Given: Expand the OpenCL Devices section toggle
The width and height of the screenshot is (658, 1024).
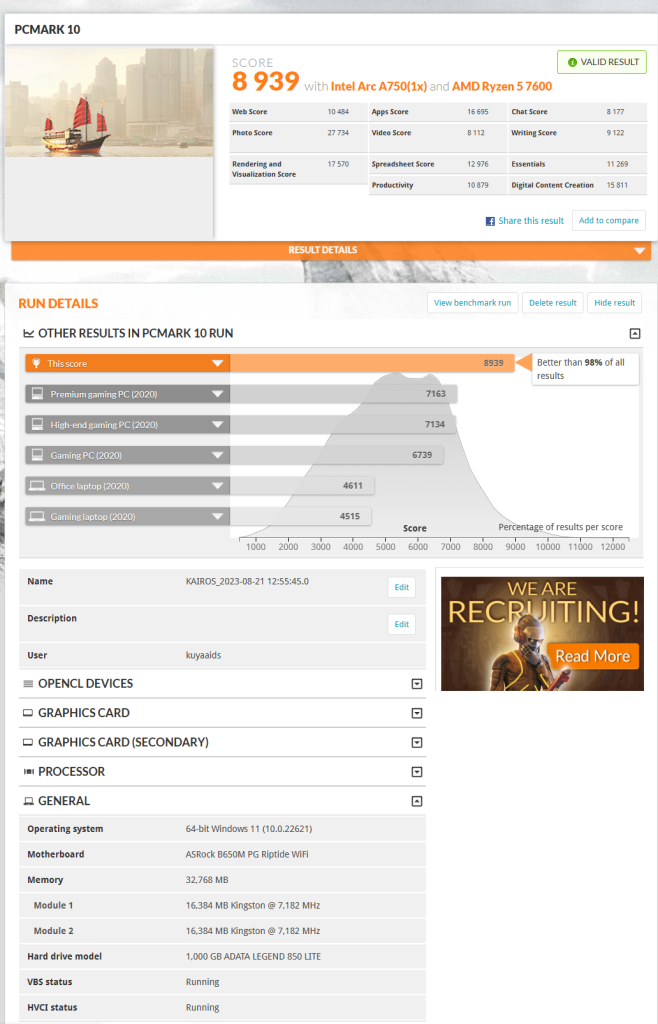Looking at the screenshot, I should [x=417, y=684].
